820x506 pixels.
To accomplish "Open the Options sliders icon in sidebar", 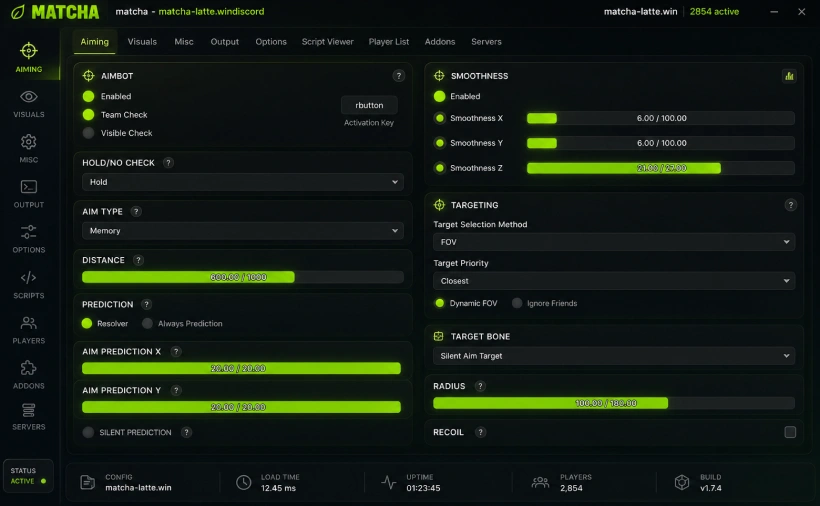I will (29, 232).
